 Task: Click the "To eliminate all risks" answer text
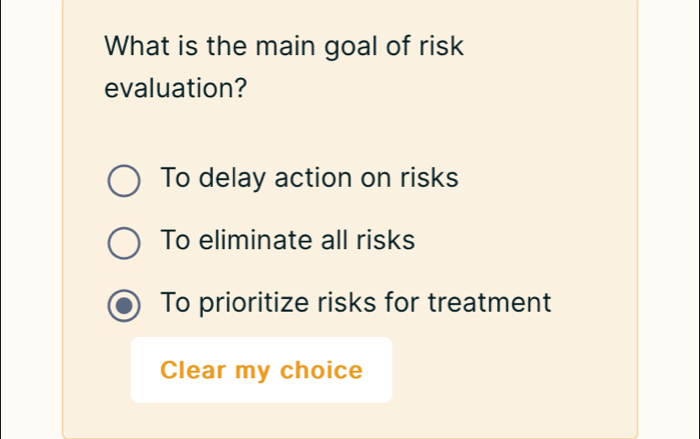click(287, 241)
